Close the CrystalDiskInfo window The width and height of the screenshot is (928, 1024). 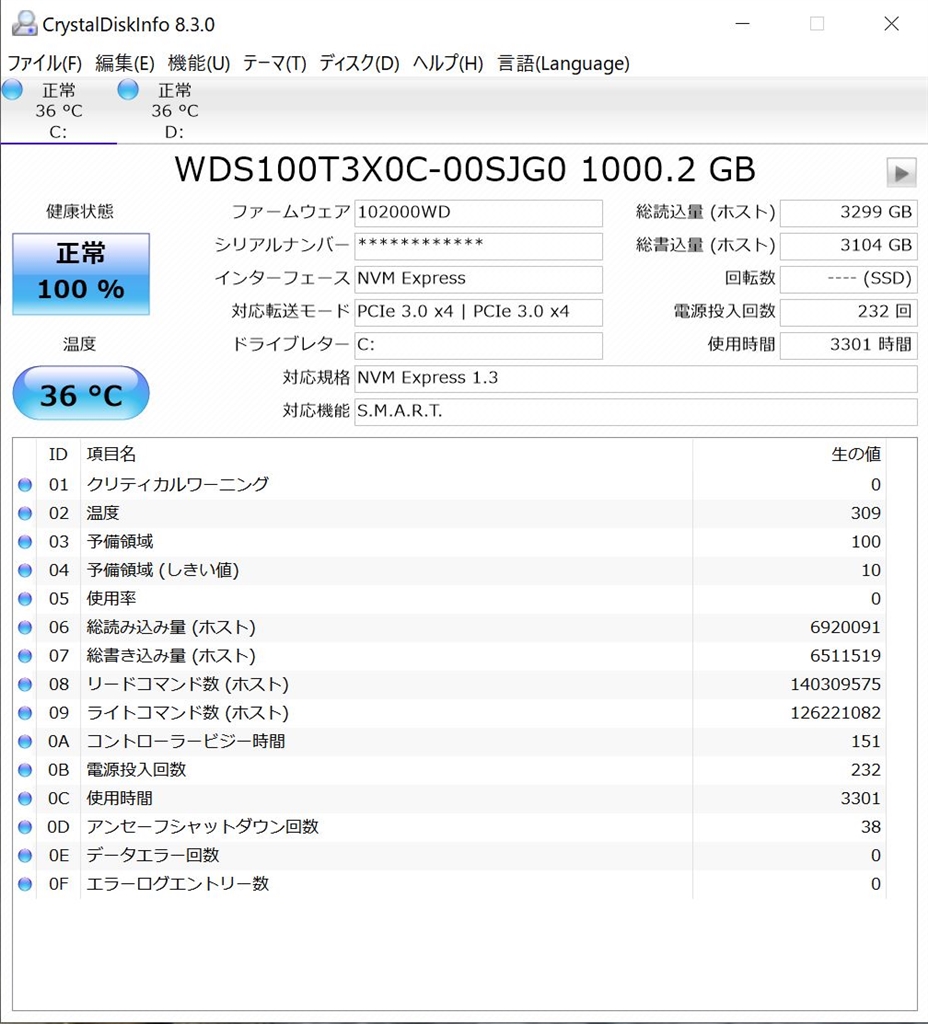(891, 24)
